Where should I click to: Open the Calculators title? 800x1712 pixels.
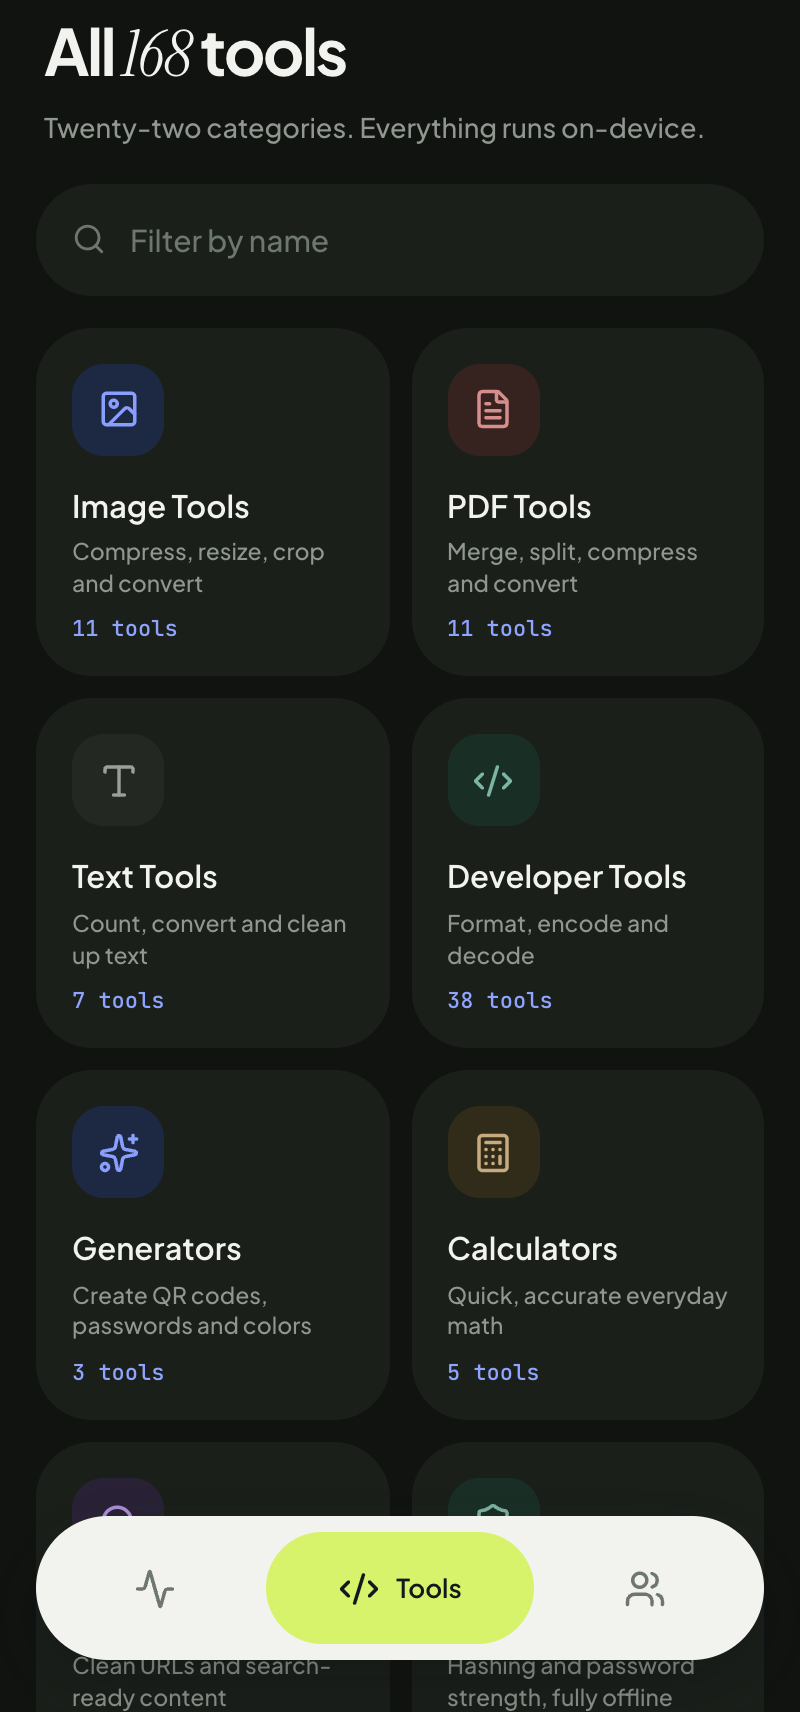533,1249
